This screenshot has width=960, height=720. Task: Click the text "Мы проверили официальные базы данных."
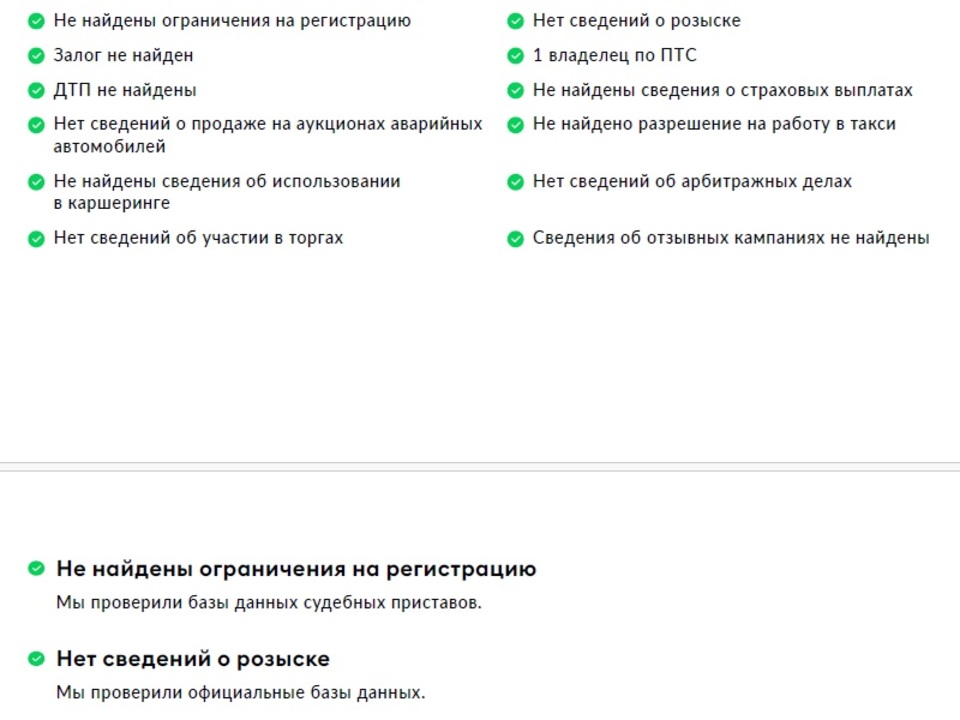240,693
